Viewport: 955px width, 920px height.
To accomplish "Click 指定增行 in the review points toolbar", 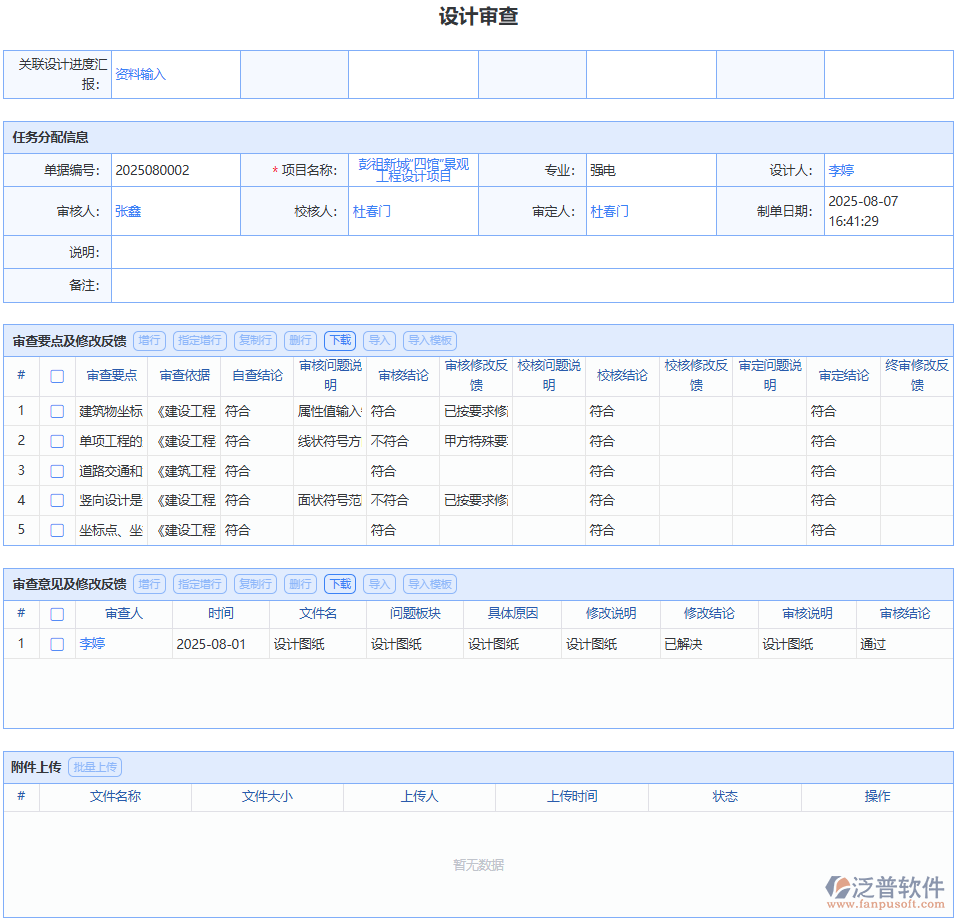I will [x=199, y=340].
